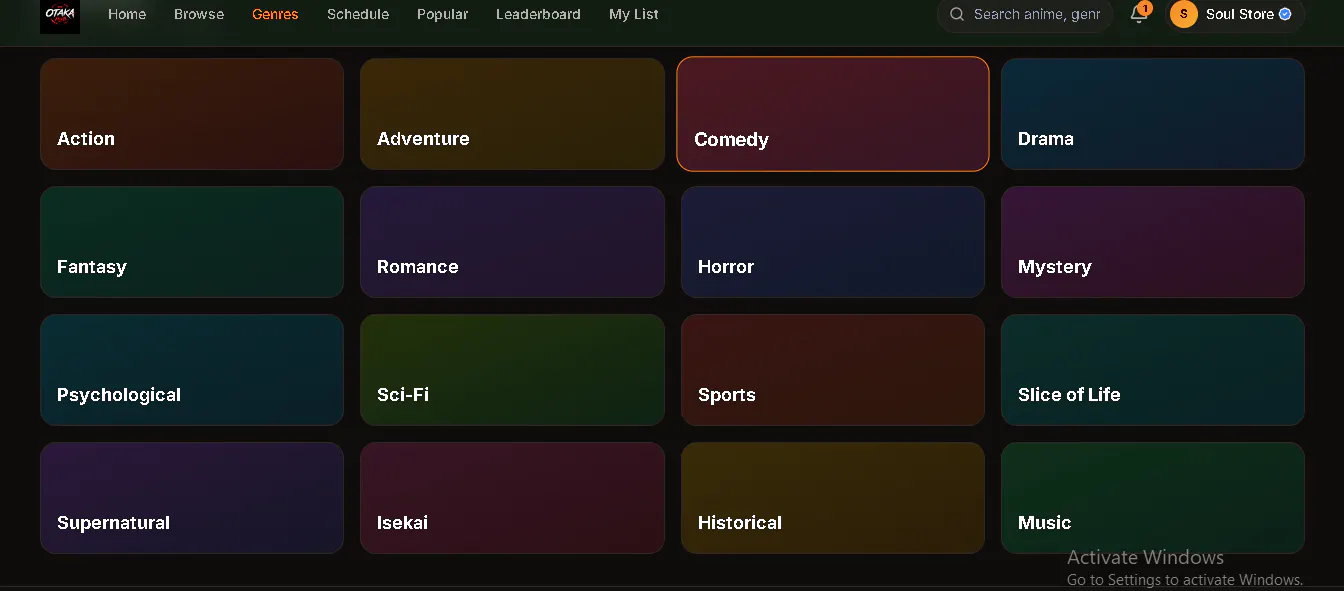Open the Browse section
The width and height of the screenshot is (1344, 591).
tap(199, 14)
